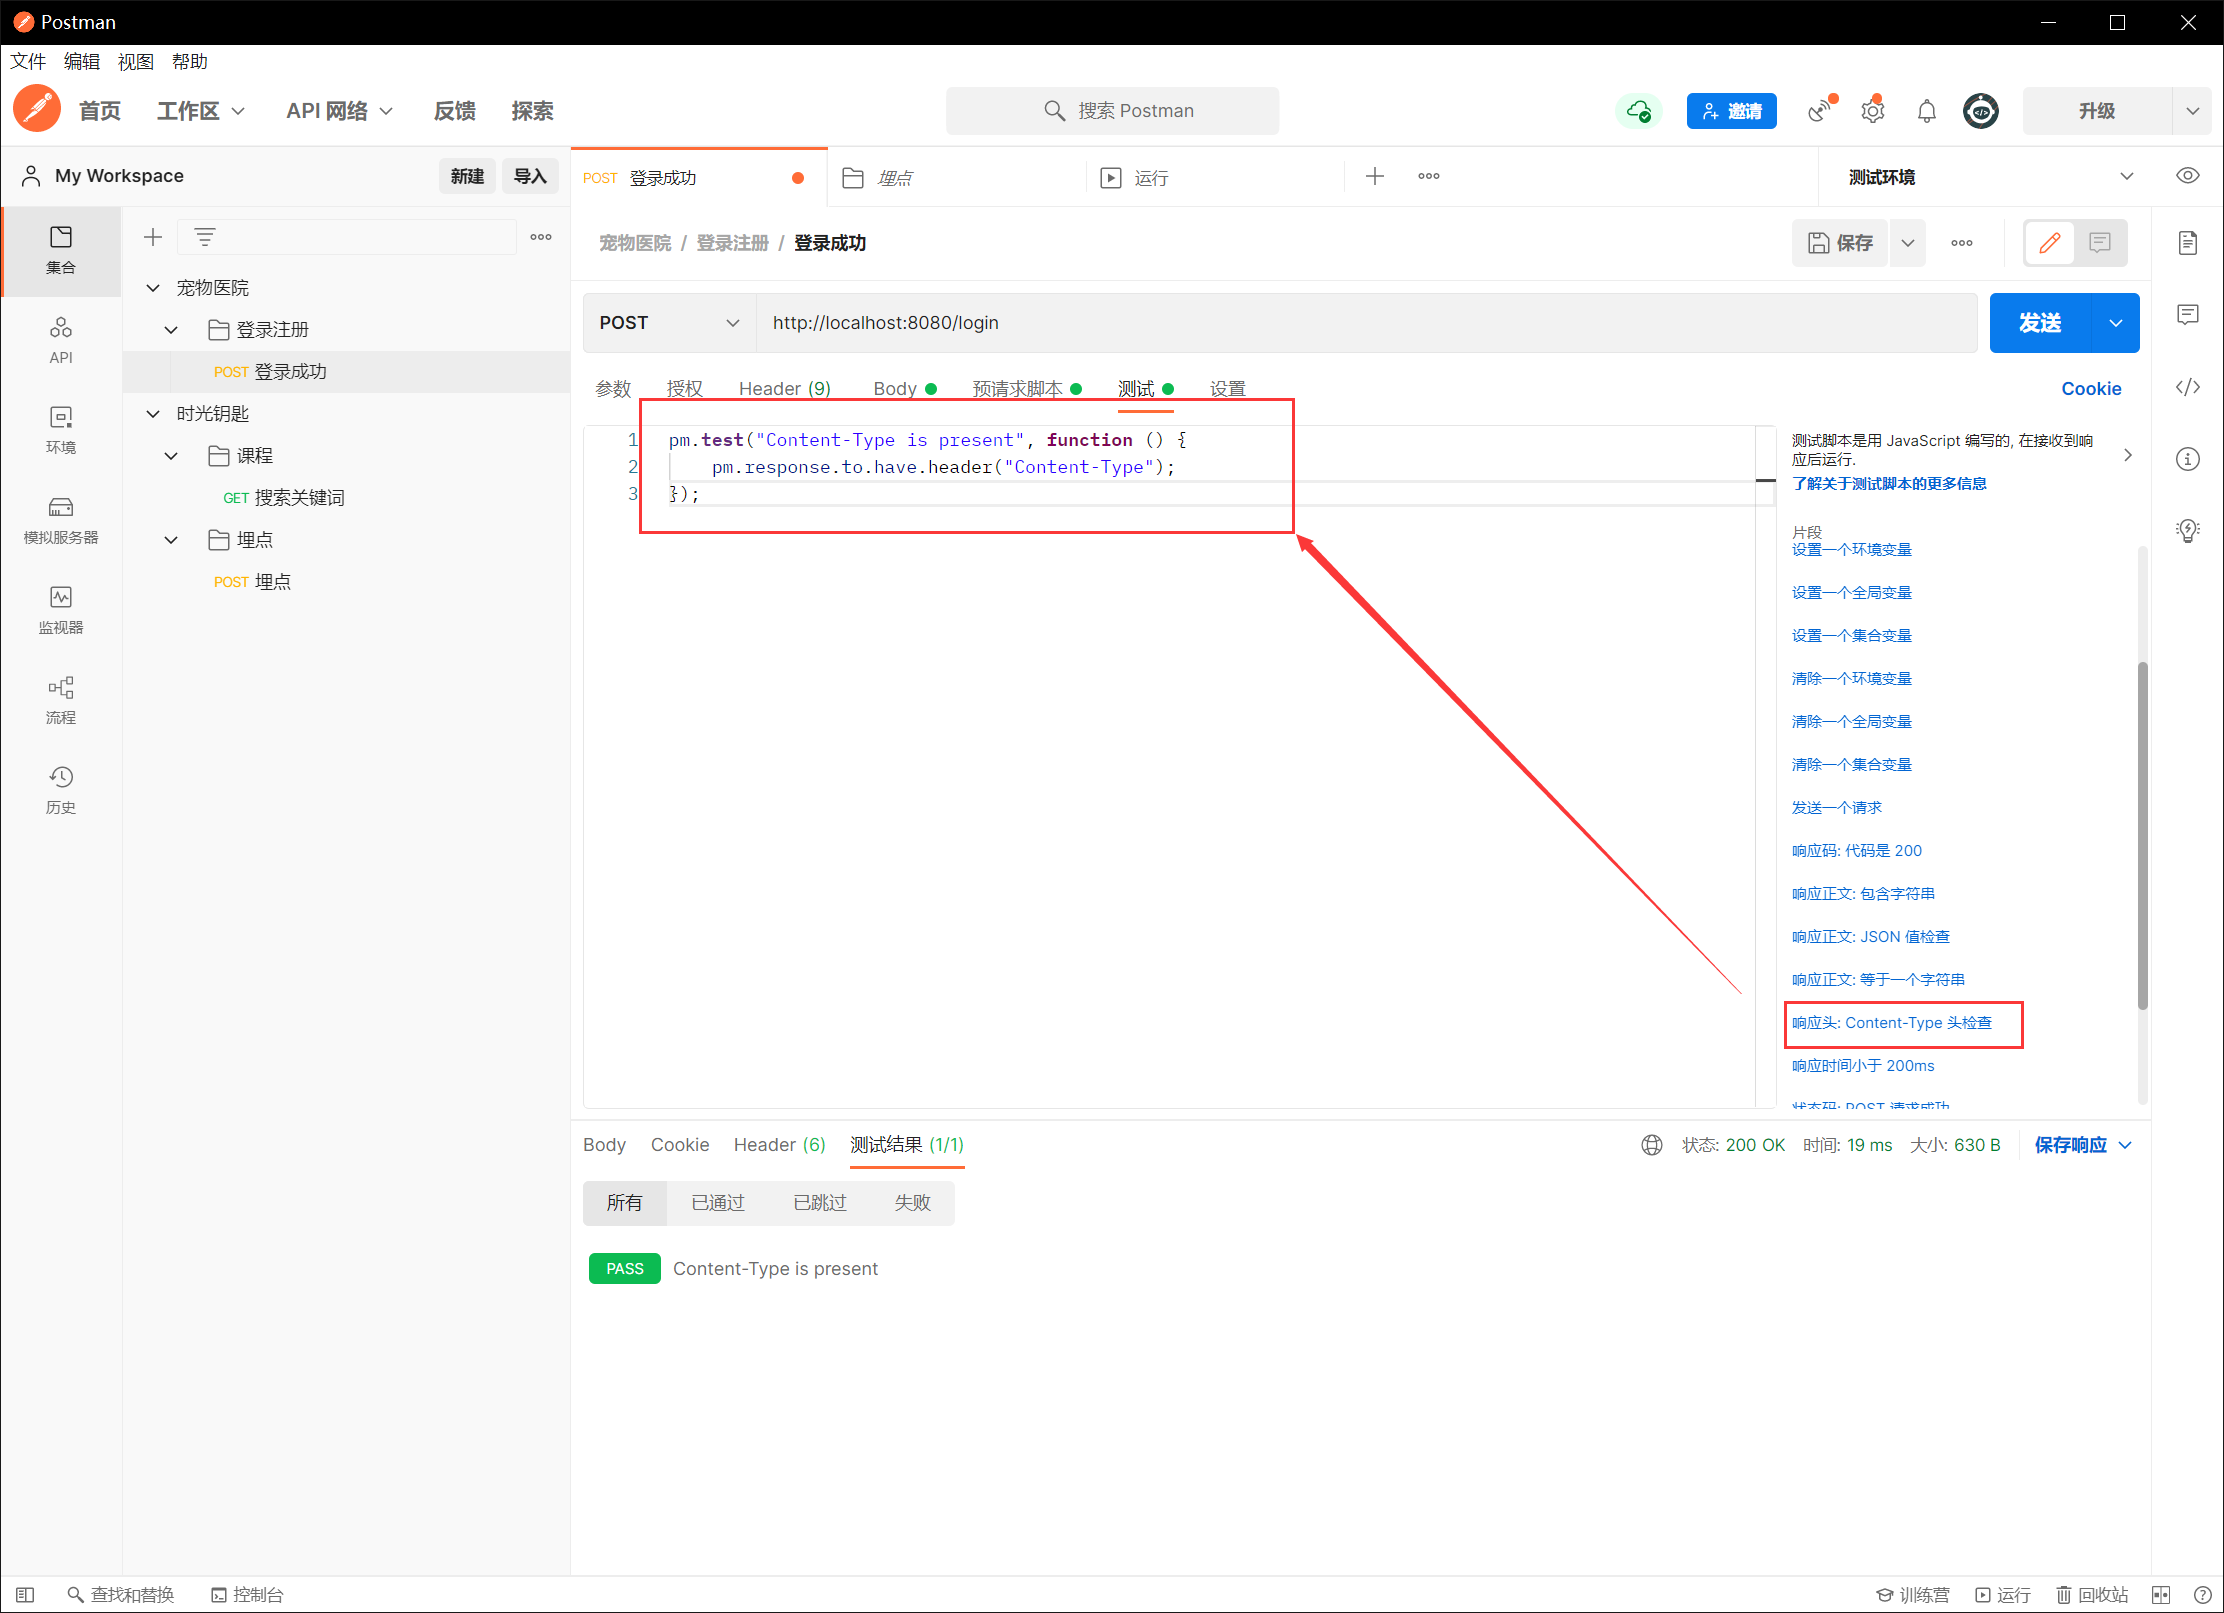Click the 发送 send button

(x=2039, y=323)
